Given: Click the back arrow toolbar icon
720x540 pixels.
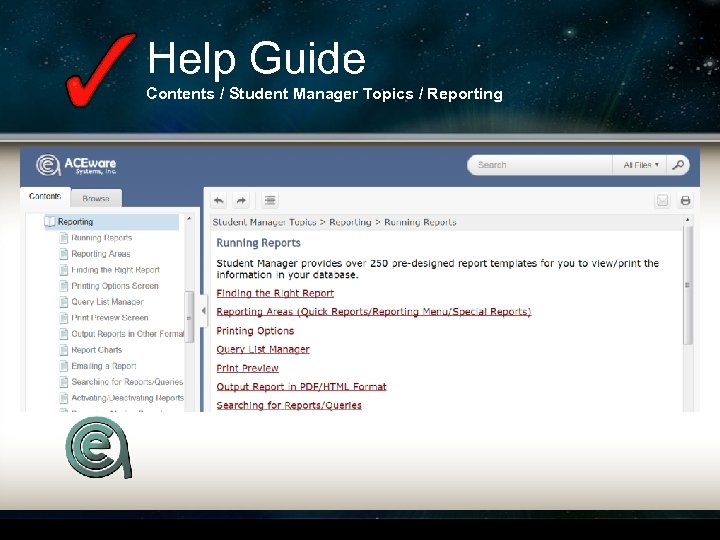Looking at the screenshot, I should click(x=219, y=201).
